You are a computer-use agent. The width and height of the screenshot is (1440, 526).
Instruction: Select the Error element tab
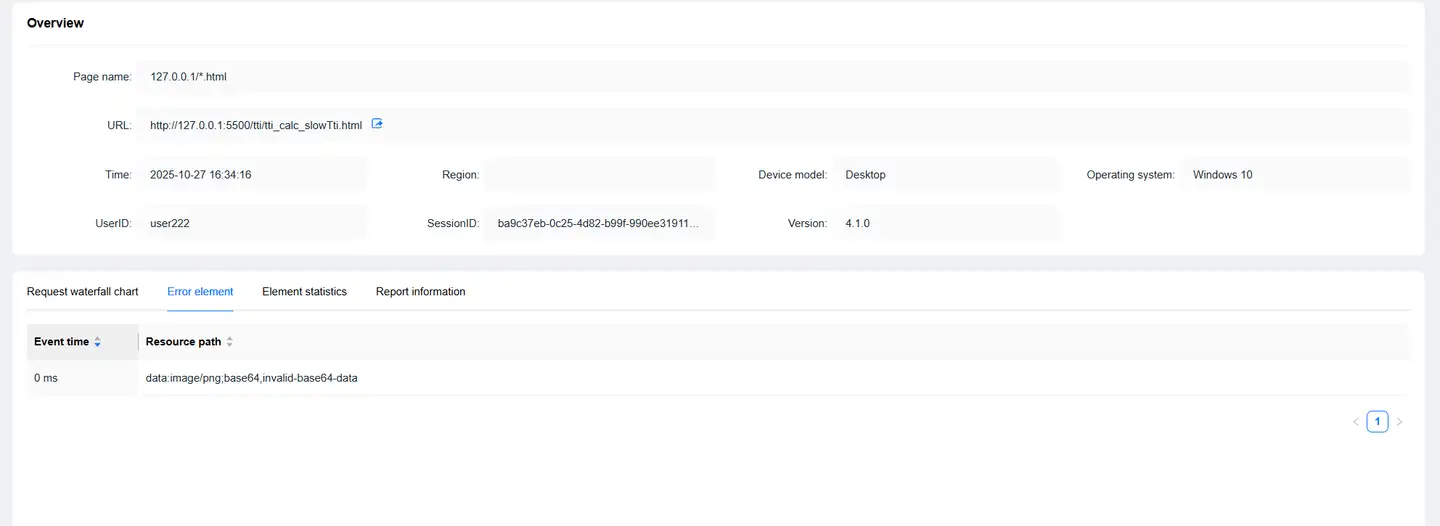click(200, 292)
